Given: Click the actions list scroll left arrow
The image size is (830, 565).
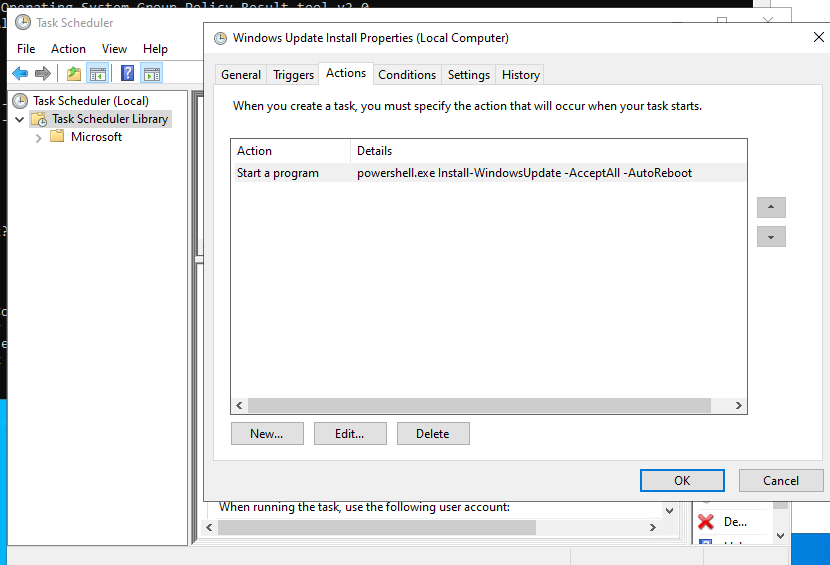Looking at the screenshot, I should pos(239,406).
